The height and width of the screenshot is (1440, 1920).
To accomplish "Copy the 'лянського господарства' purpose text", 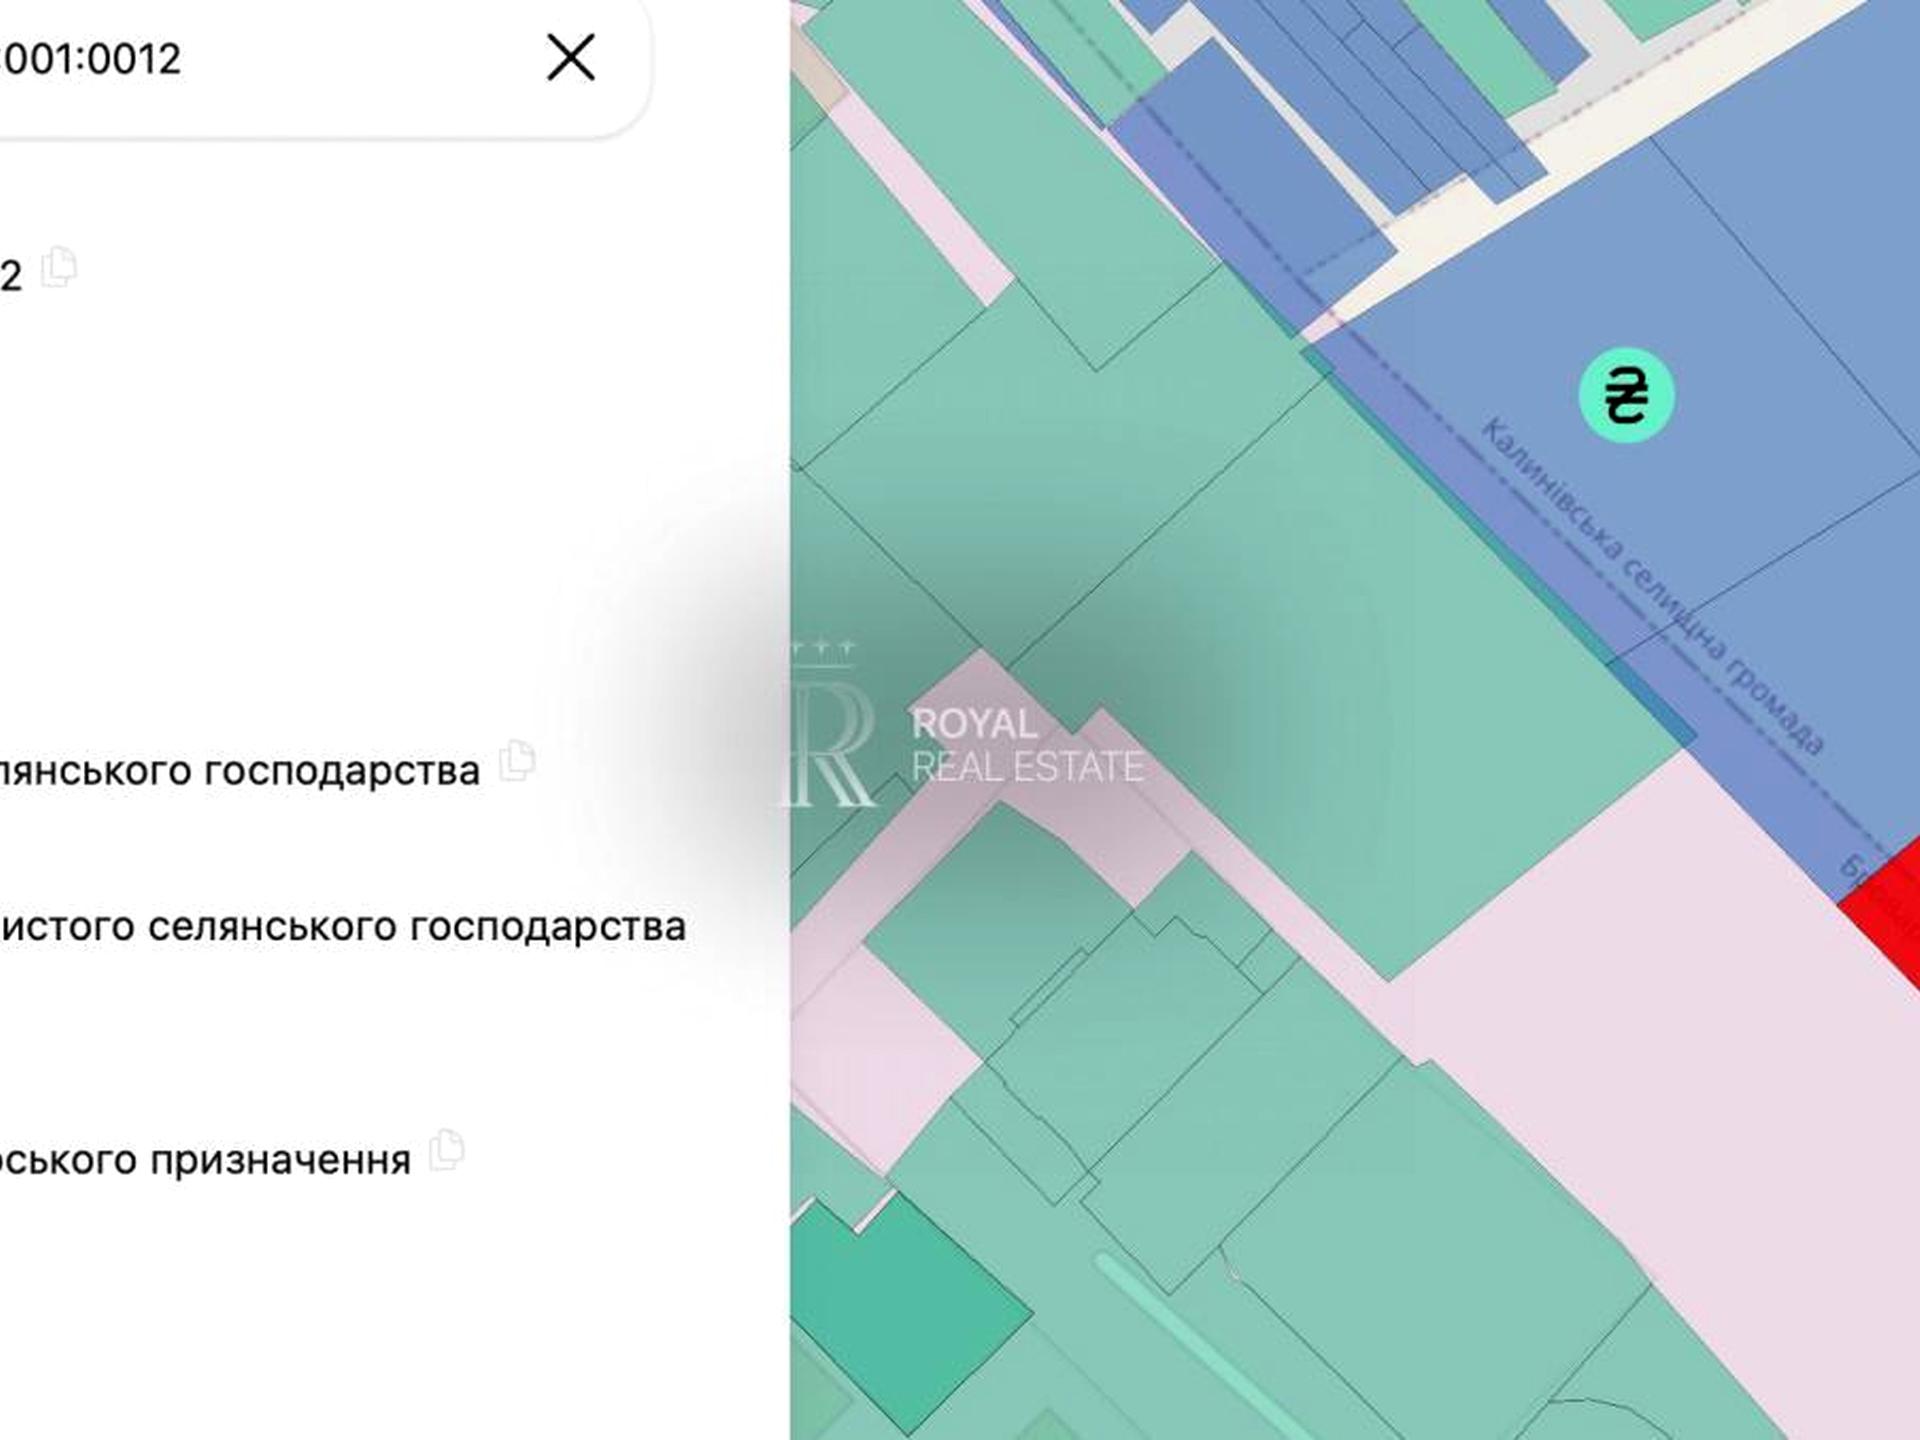I will coord(517,762).
